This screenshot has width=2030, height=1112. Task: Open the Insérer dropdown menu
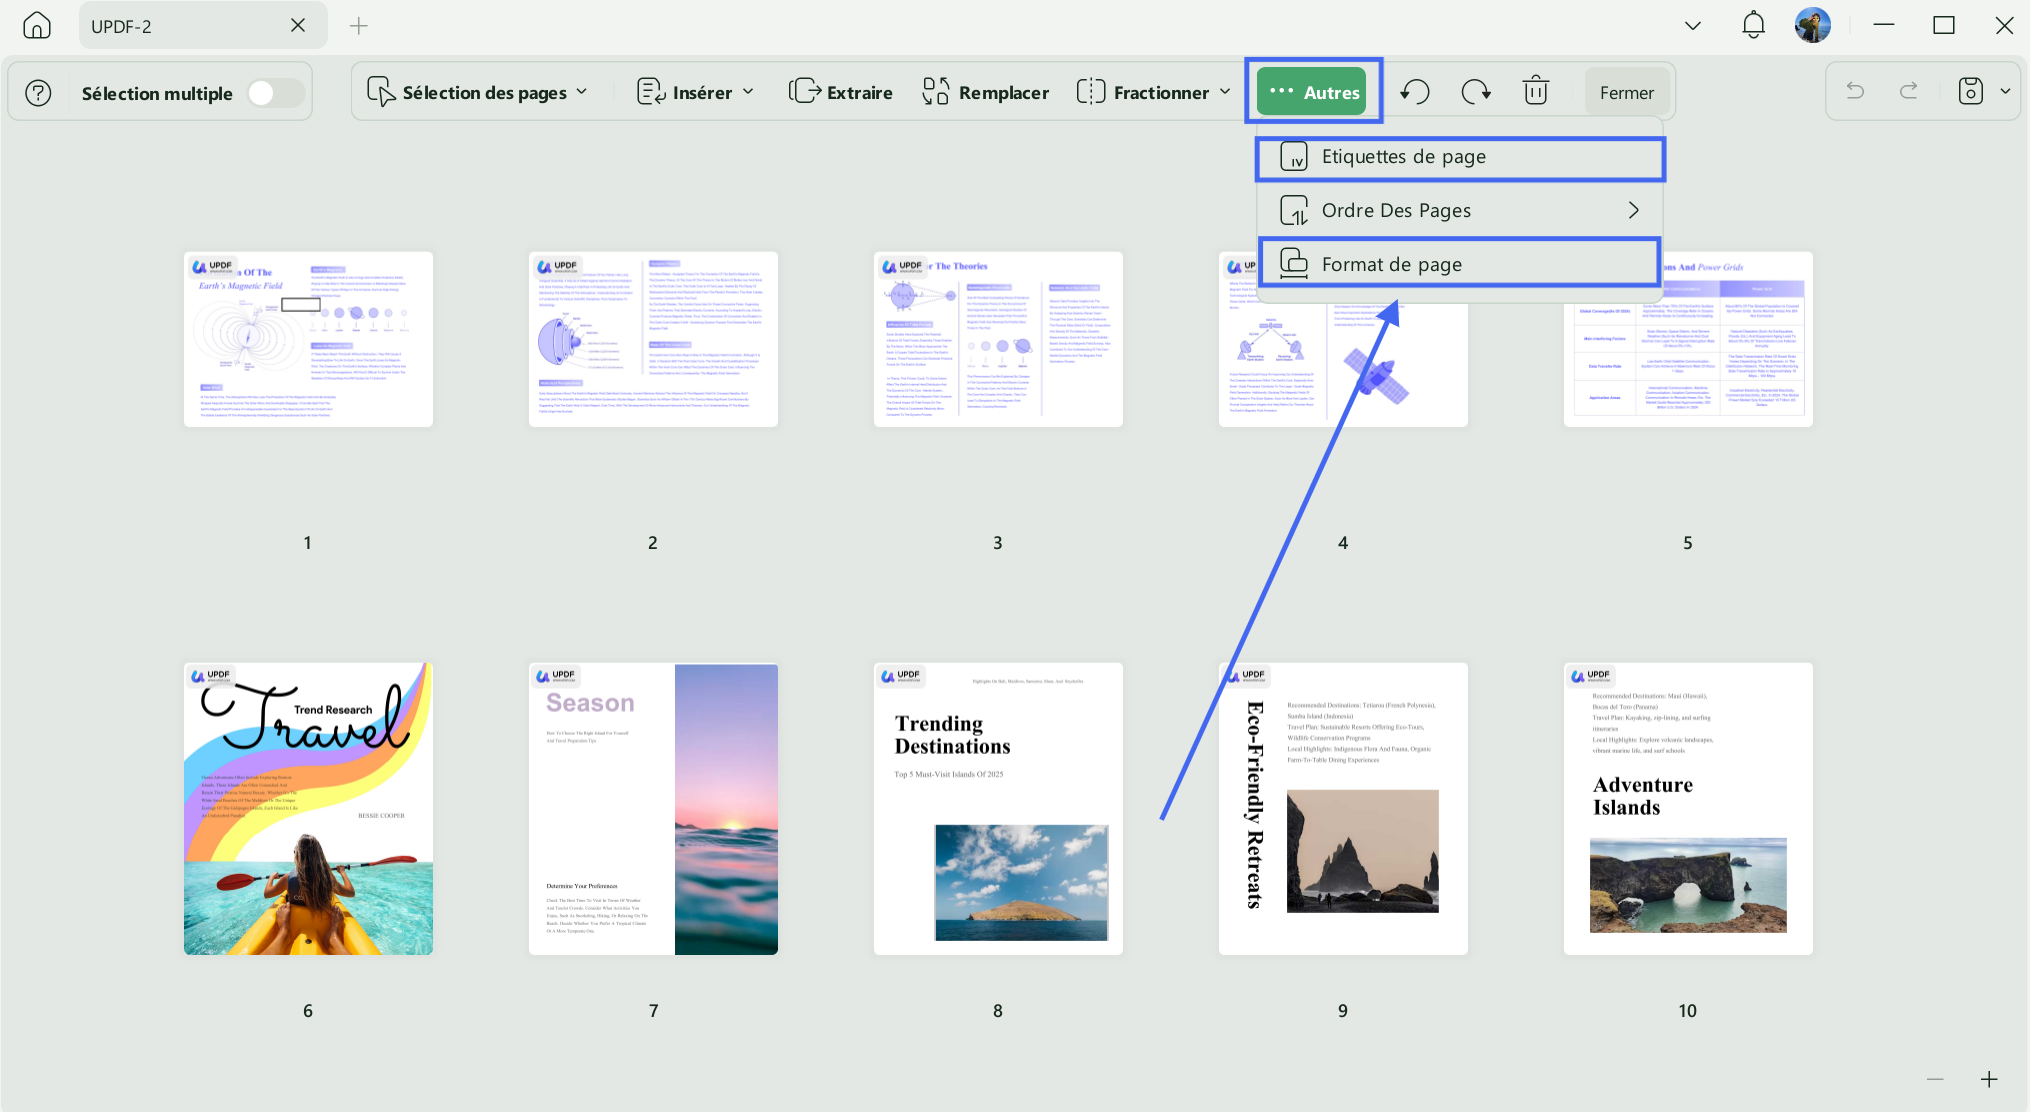695,93
